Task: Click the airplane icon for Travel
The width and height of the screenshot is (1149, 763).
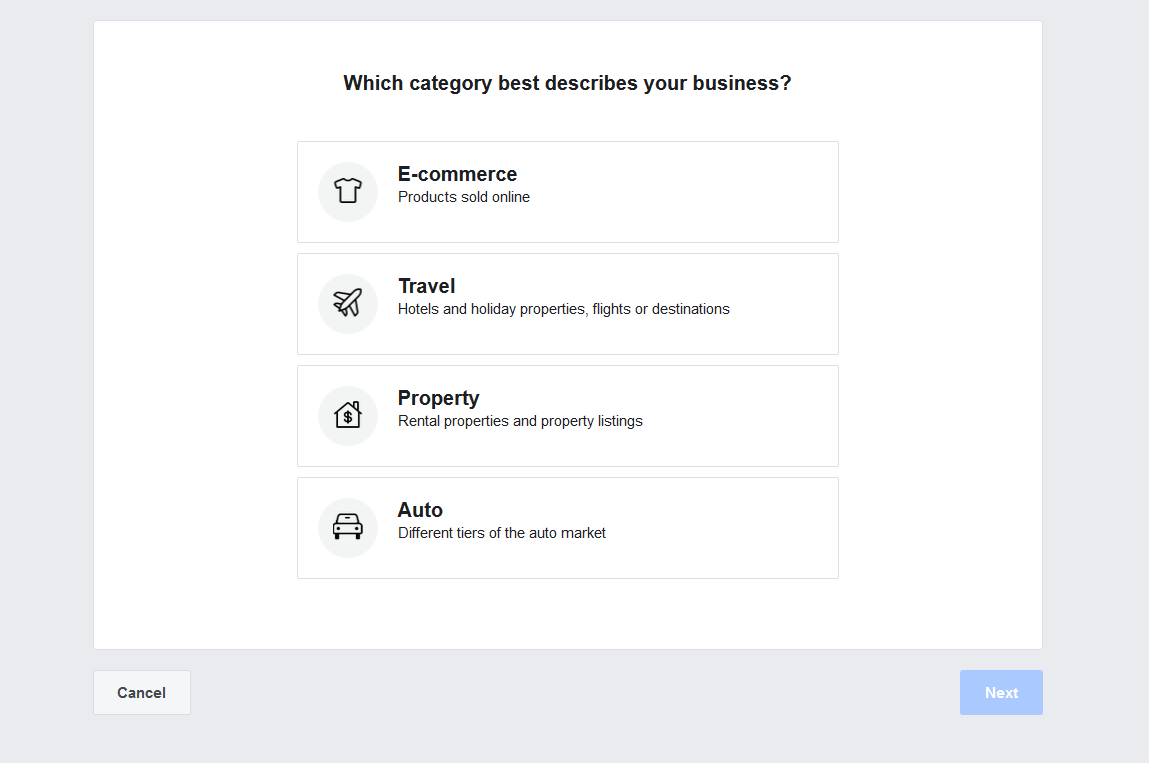Action: (347, 303)
